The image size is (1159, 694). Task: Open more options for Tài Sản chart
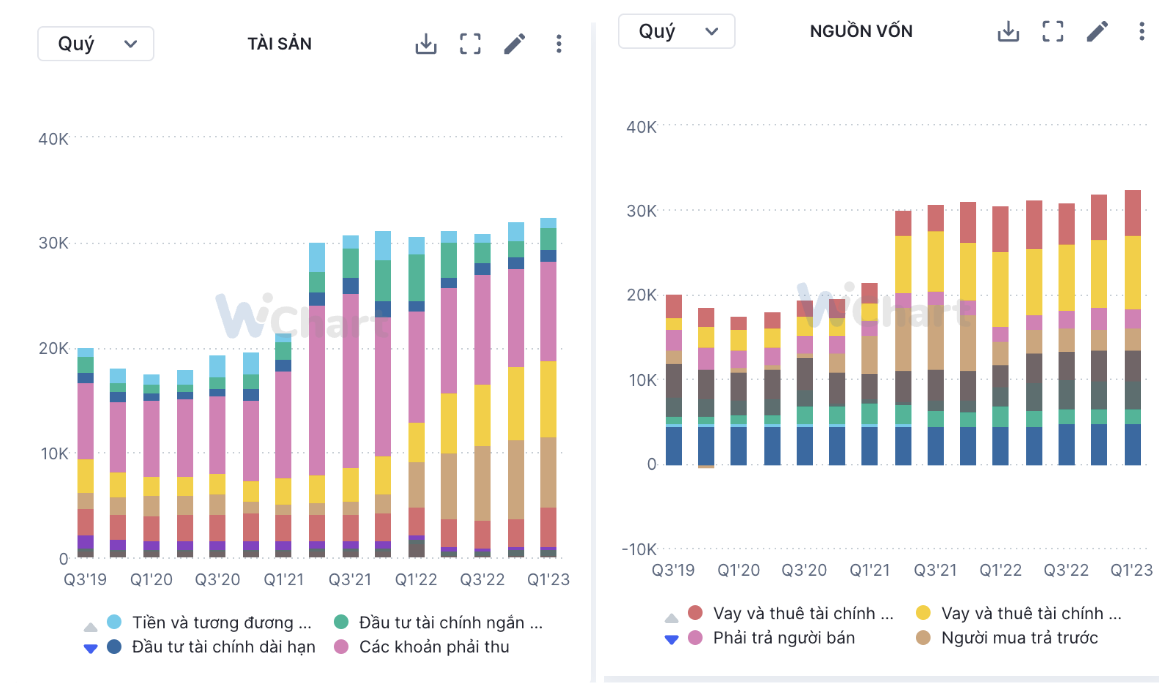tap(558, 44)
